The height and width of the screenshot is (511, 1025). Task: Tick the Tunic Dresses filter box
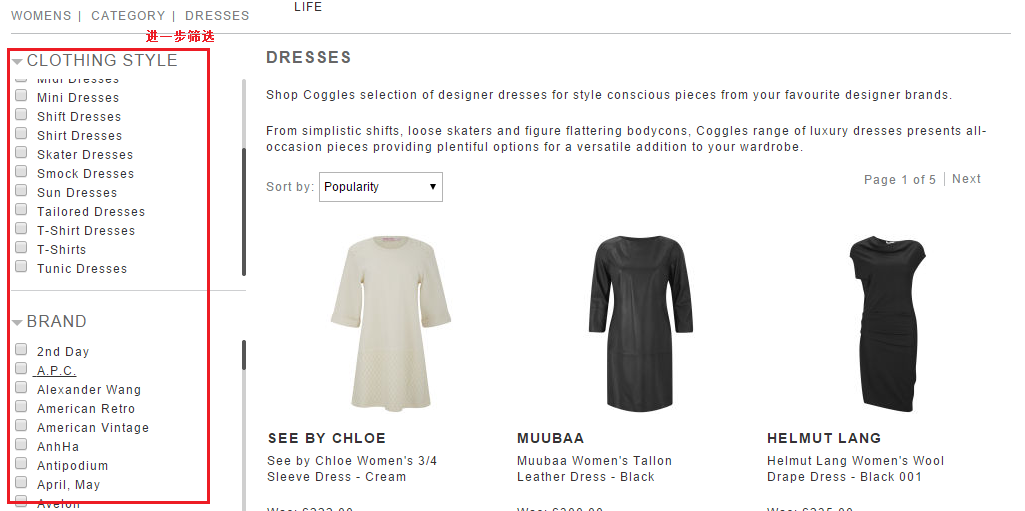click(x=21, y=266)
